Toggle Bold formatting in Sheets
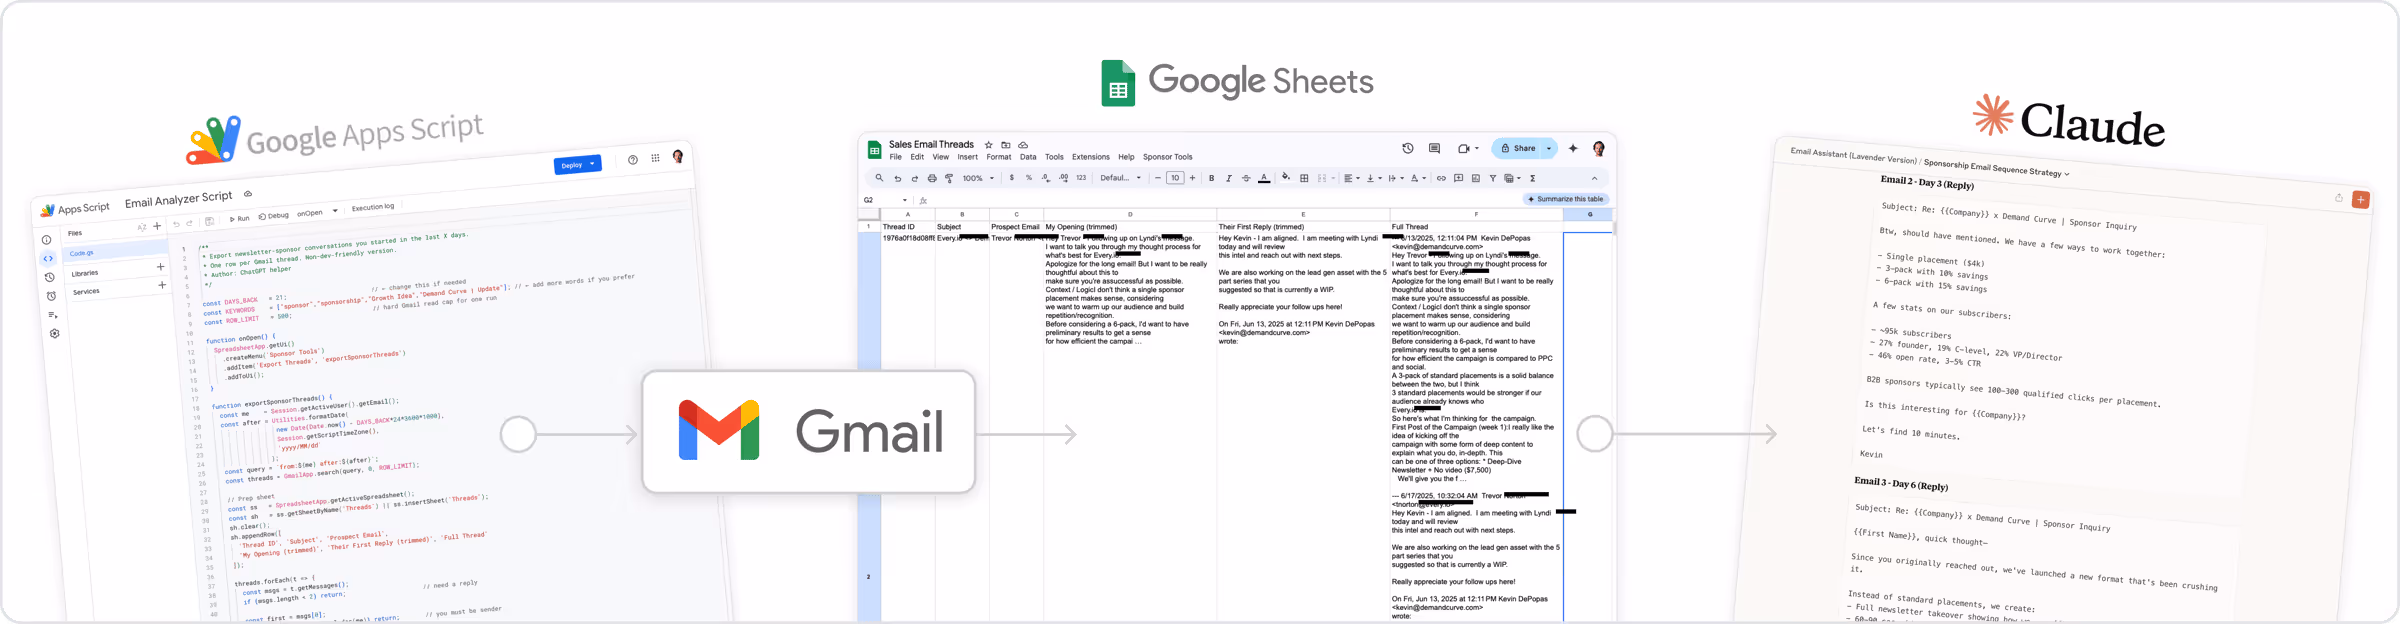Viewport: 2400px width, 624px height. pos(1211,178)
